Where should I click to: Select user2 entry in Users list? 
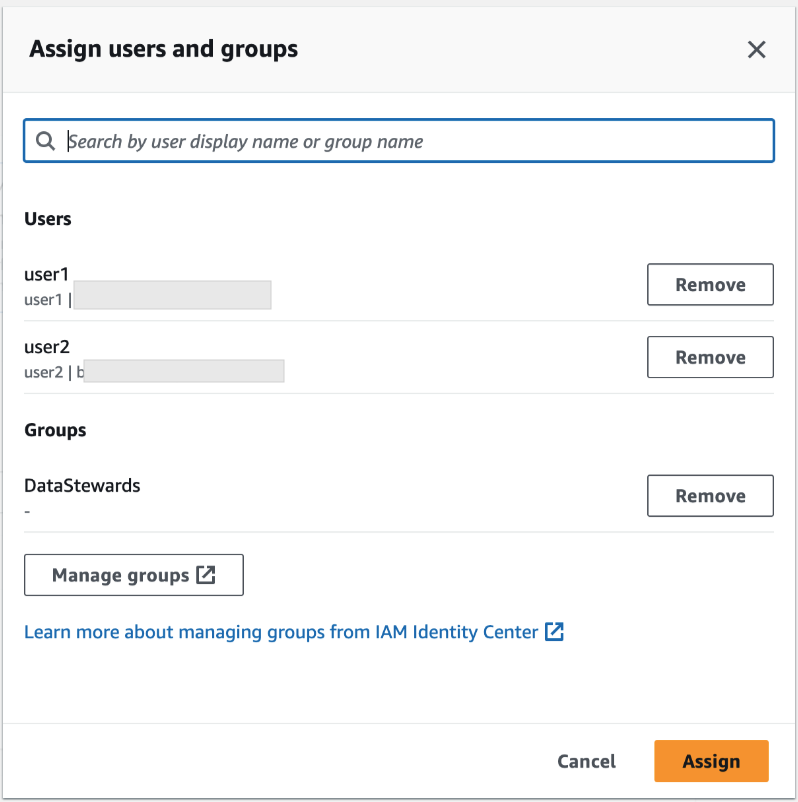[46, 347]
